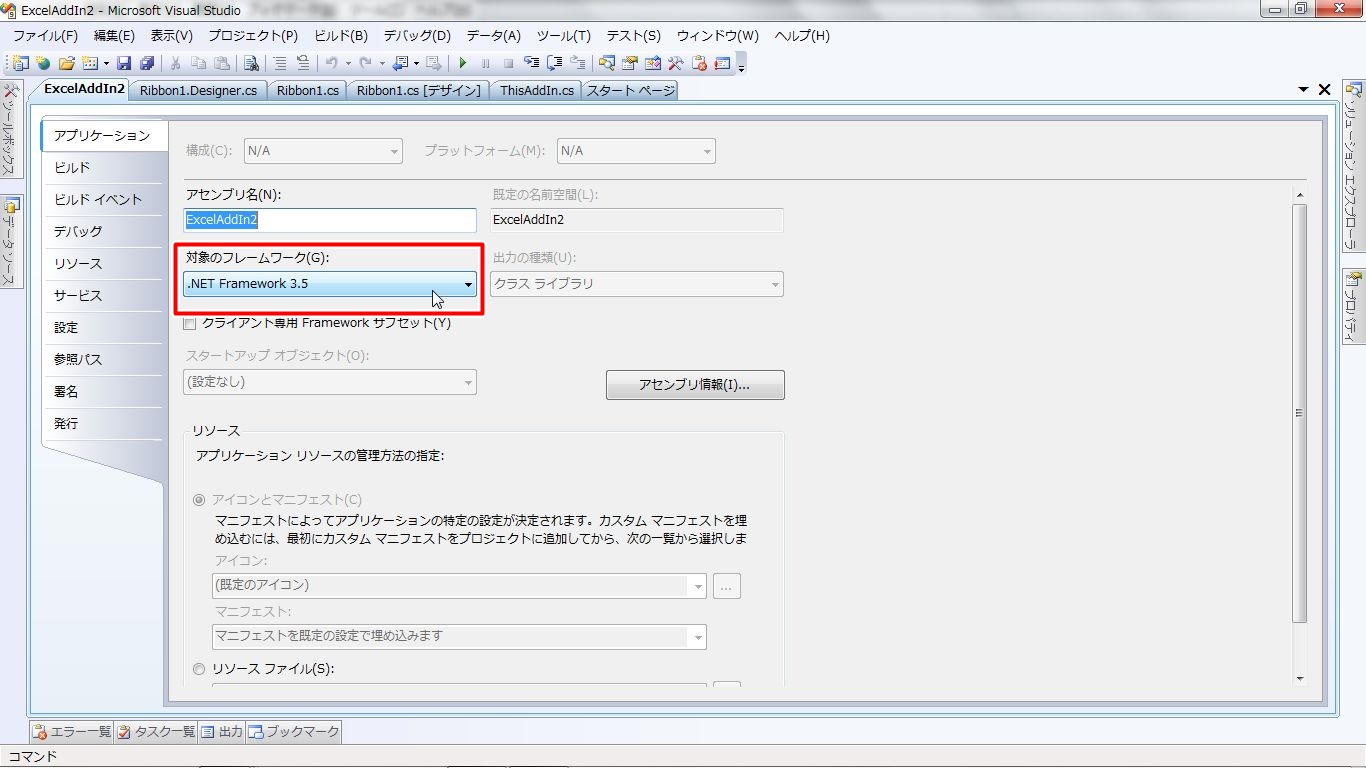Click the Find in Files icon
Screen dimensions: 1366x768
[251, 63]
